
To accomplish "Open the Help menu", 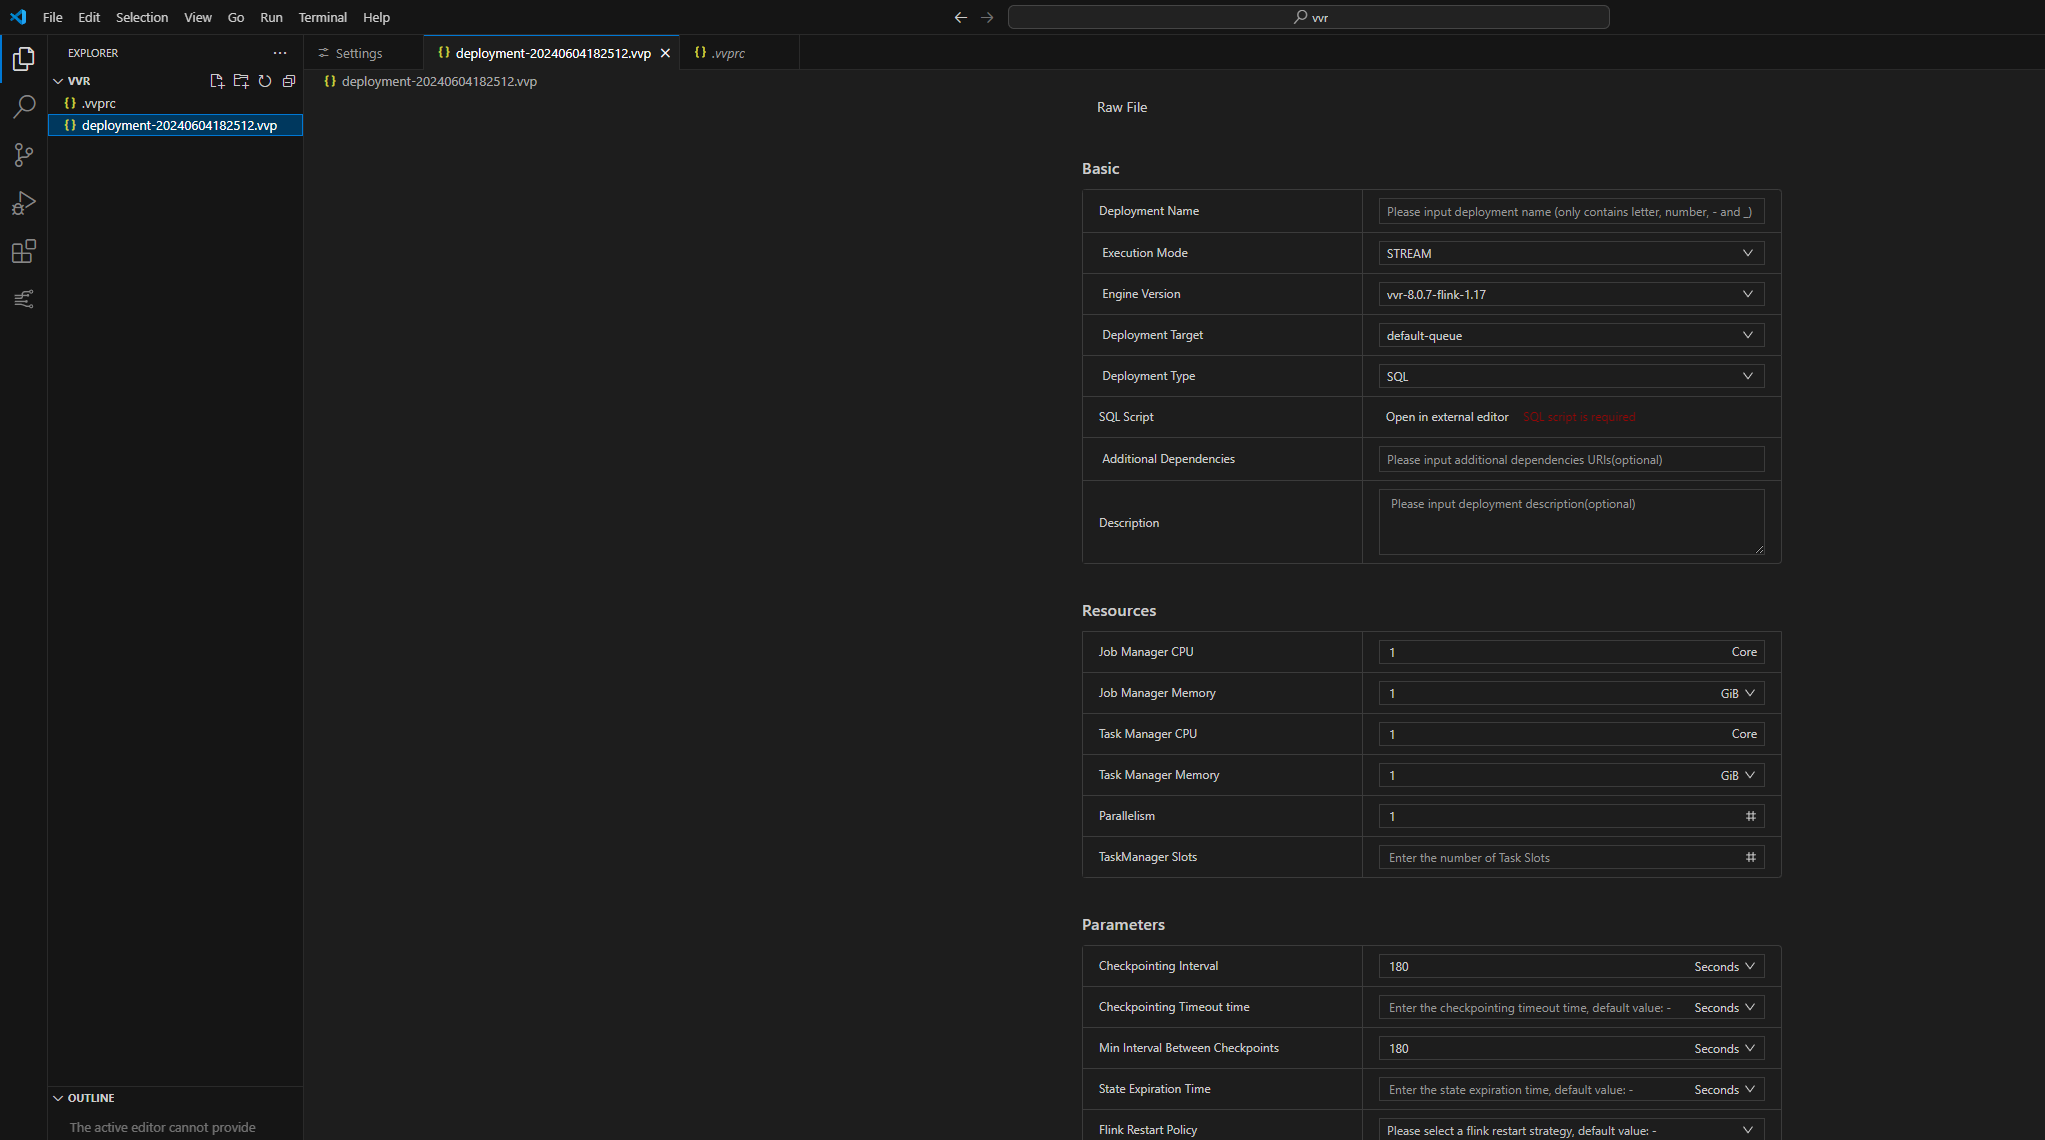I will [377, 17].
